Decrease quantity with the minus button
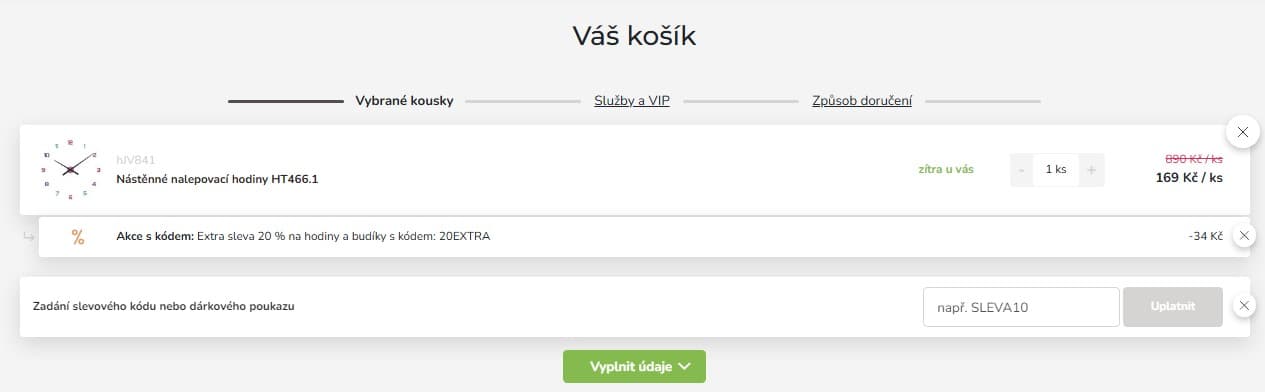1265x392 pixels. [1021, 170]
